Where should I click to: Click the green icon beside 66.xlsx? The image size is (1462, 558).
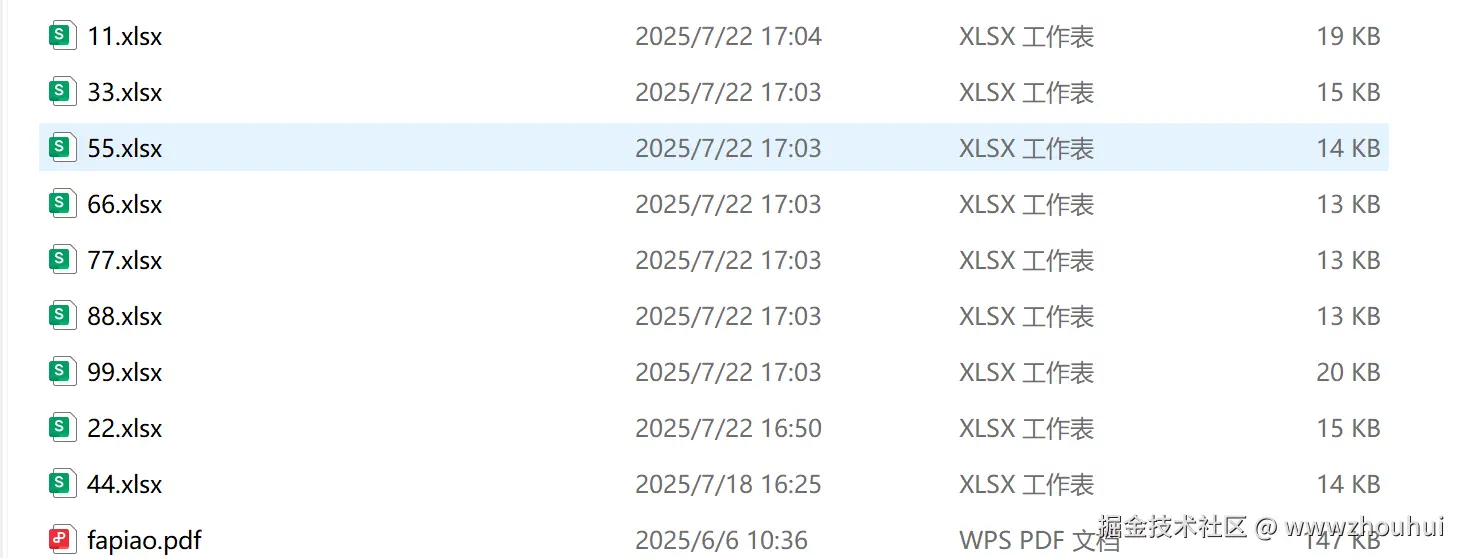coord(62,204)
